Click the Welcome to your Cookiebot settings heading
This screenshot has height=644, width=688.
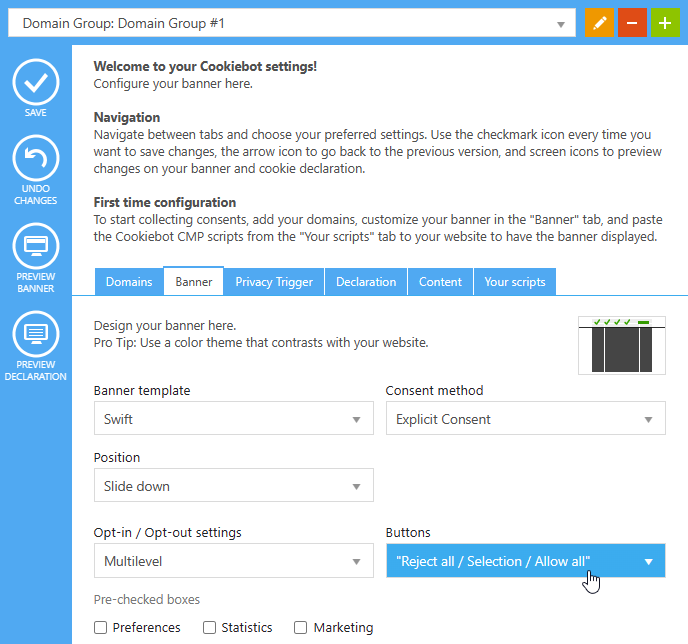(205, 66)
